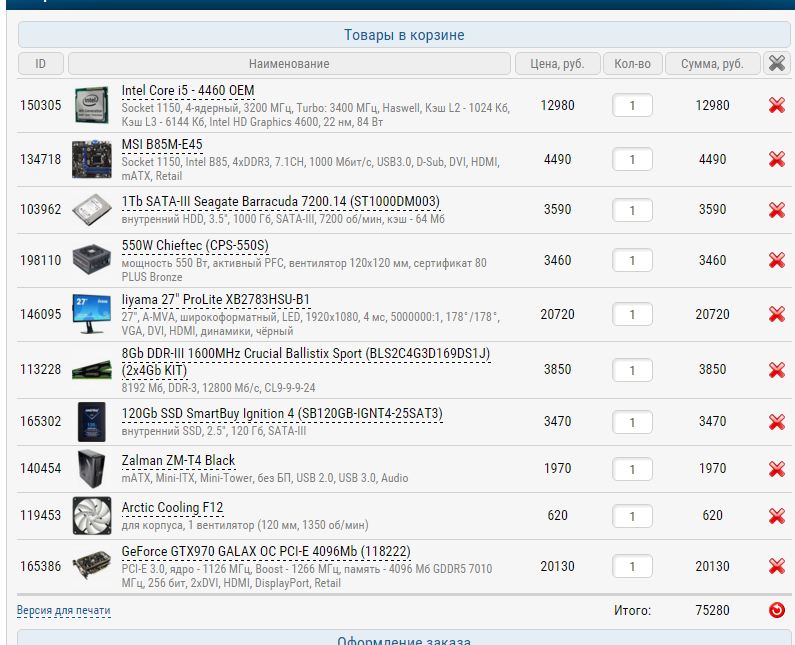Click total sum 75280
The width and height of the screenshot is (795, 645).
[x=712, y=610]
